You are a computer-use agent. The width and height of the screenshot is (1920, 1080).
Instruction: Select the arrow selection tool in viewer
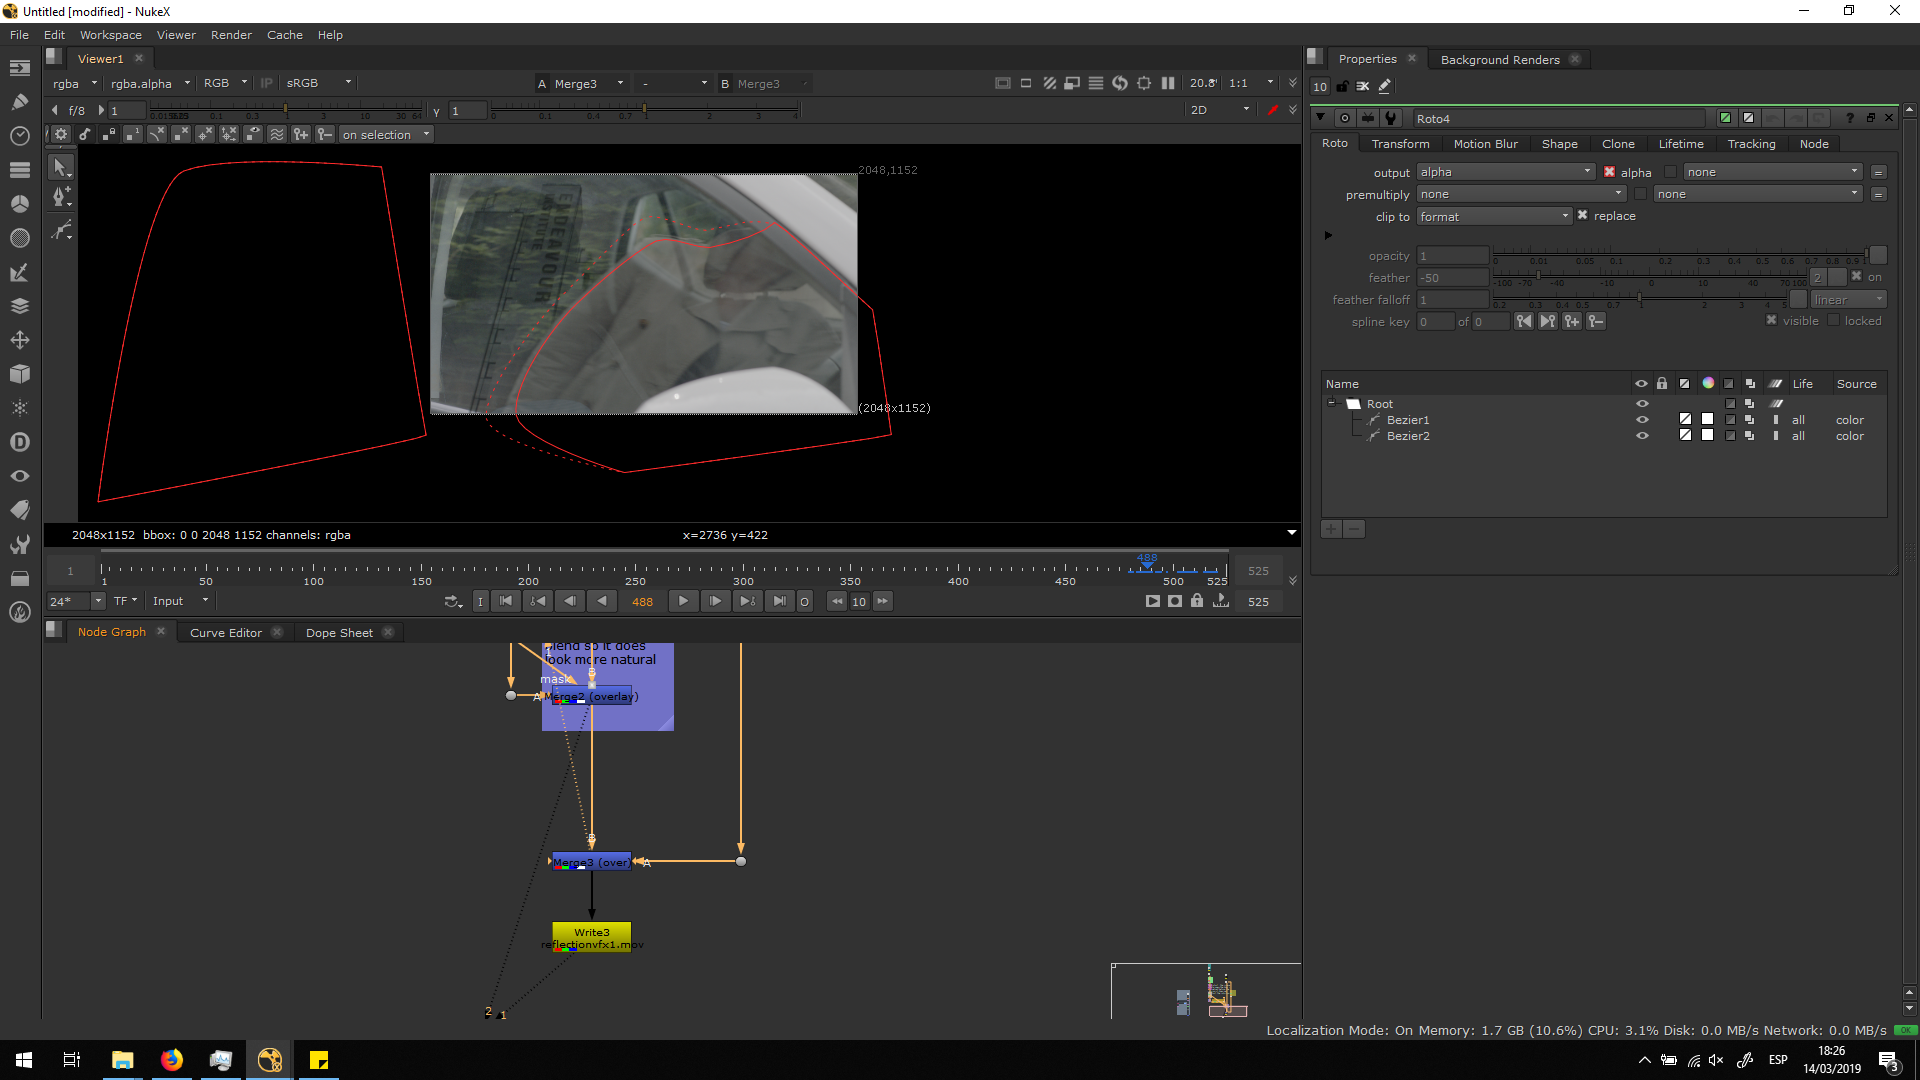click(x=60, y=167)
